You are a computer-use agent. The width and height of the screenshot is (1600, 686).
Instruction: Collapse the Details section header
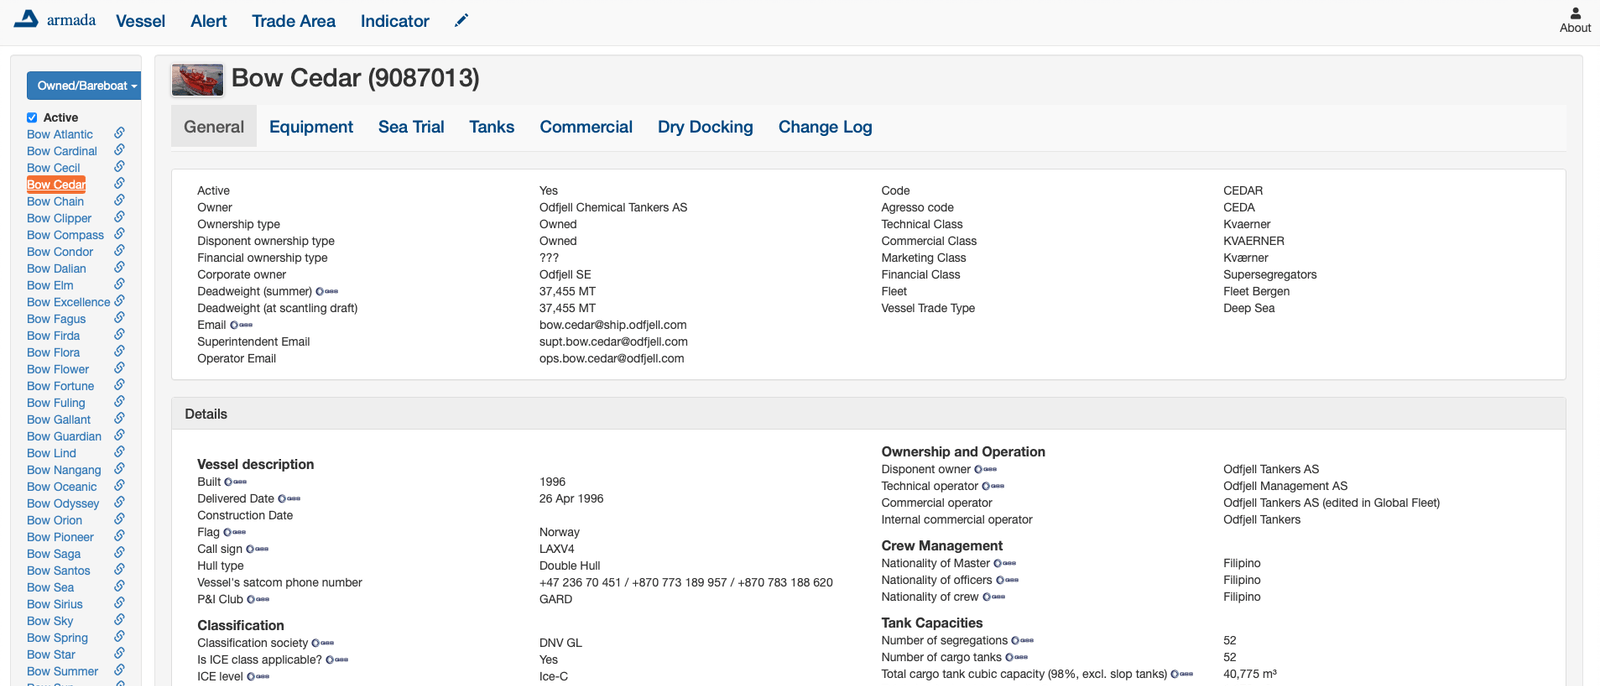[x=206, y=414]
